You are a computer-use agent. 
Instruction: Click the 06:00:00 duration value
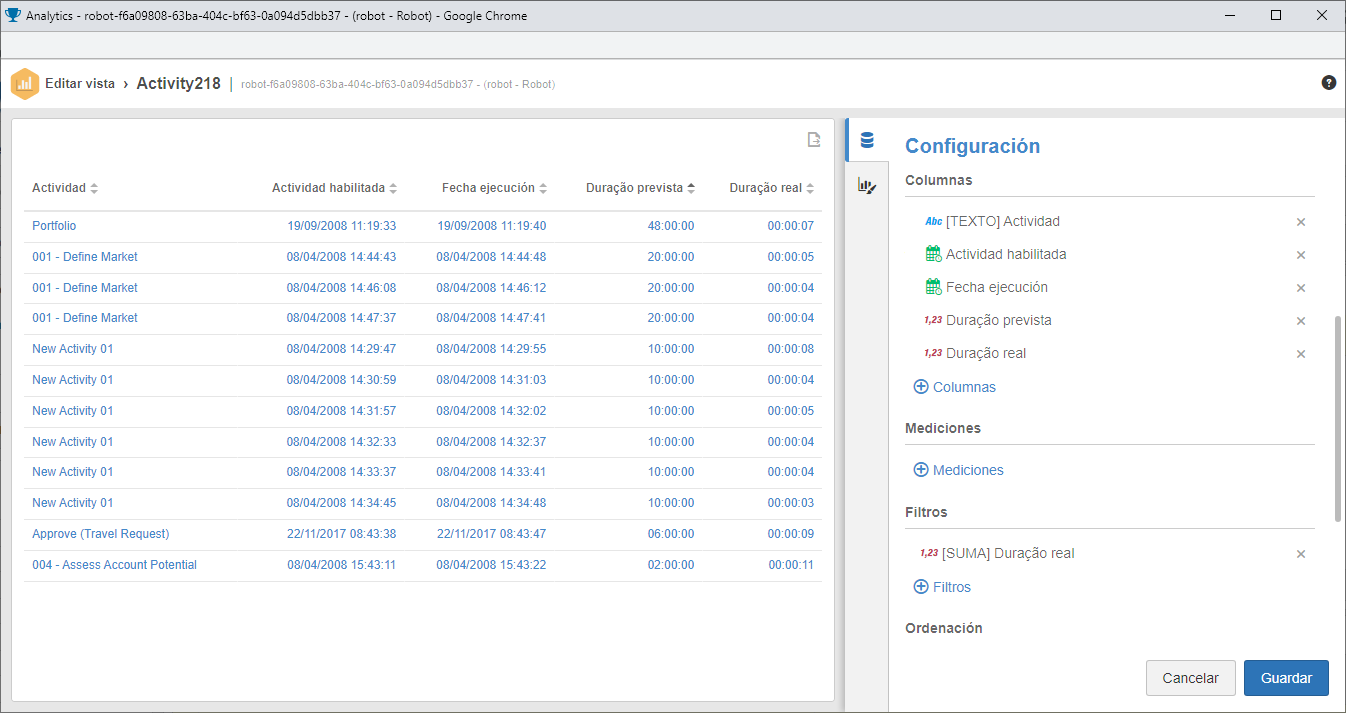click(671, 534)
